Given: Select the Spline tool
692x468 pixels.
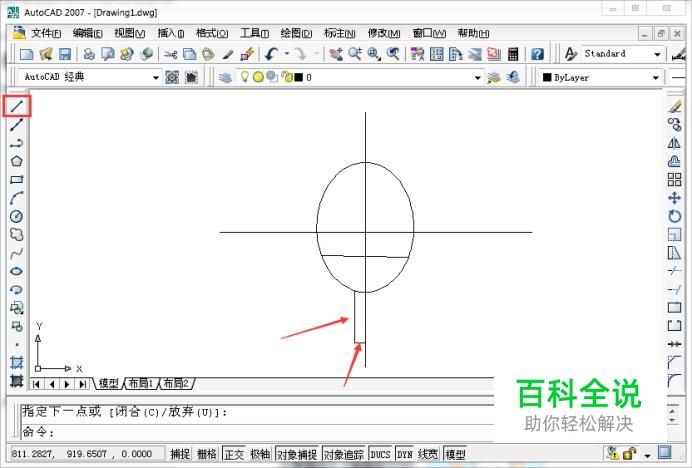Looking at the screenshot, I should click(x=17, y=253).
